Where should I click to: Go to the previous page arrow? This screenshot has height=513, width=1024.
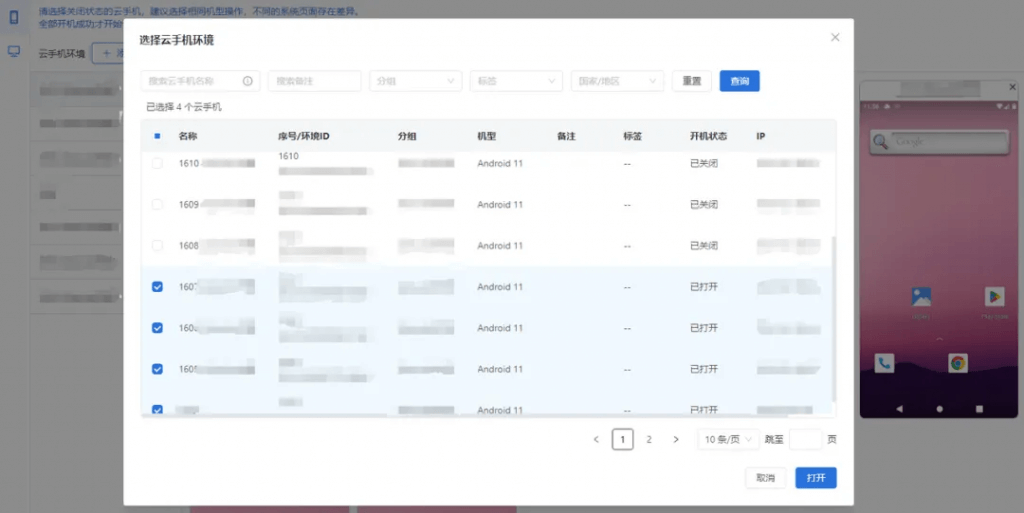point(596,439)
